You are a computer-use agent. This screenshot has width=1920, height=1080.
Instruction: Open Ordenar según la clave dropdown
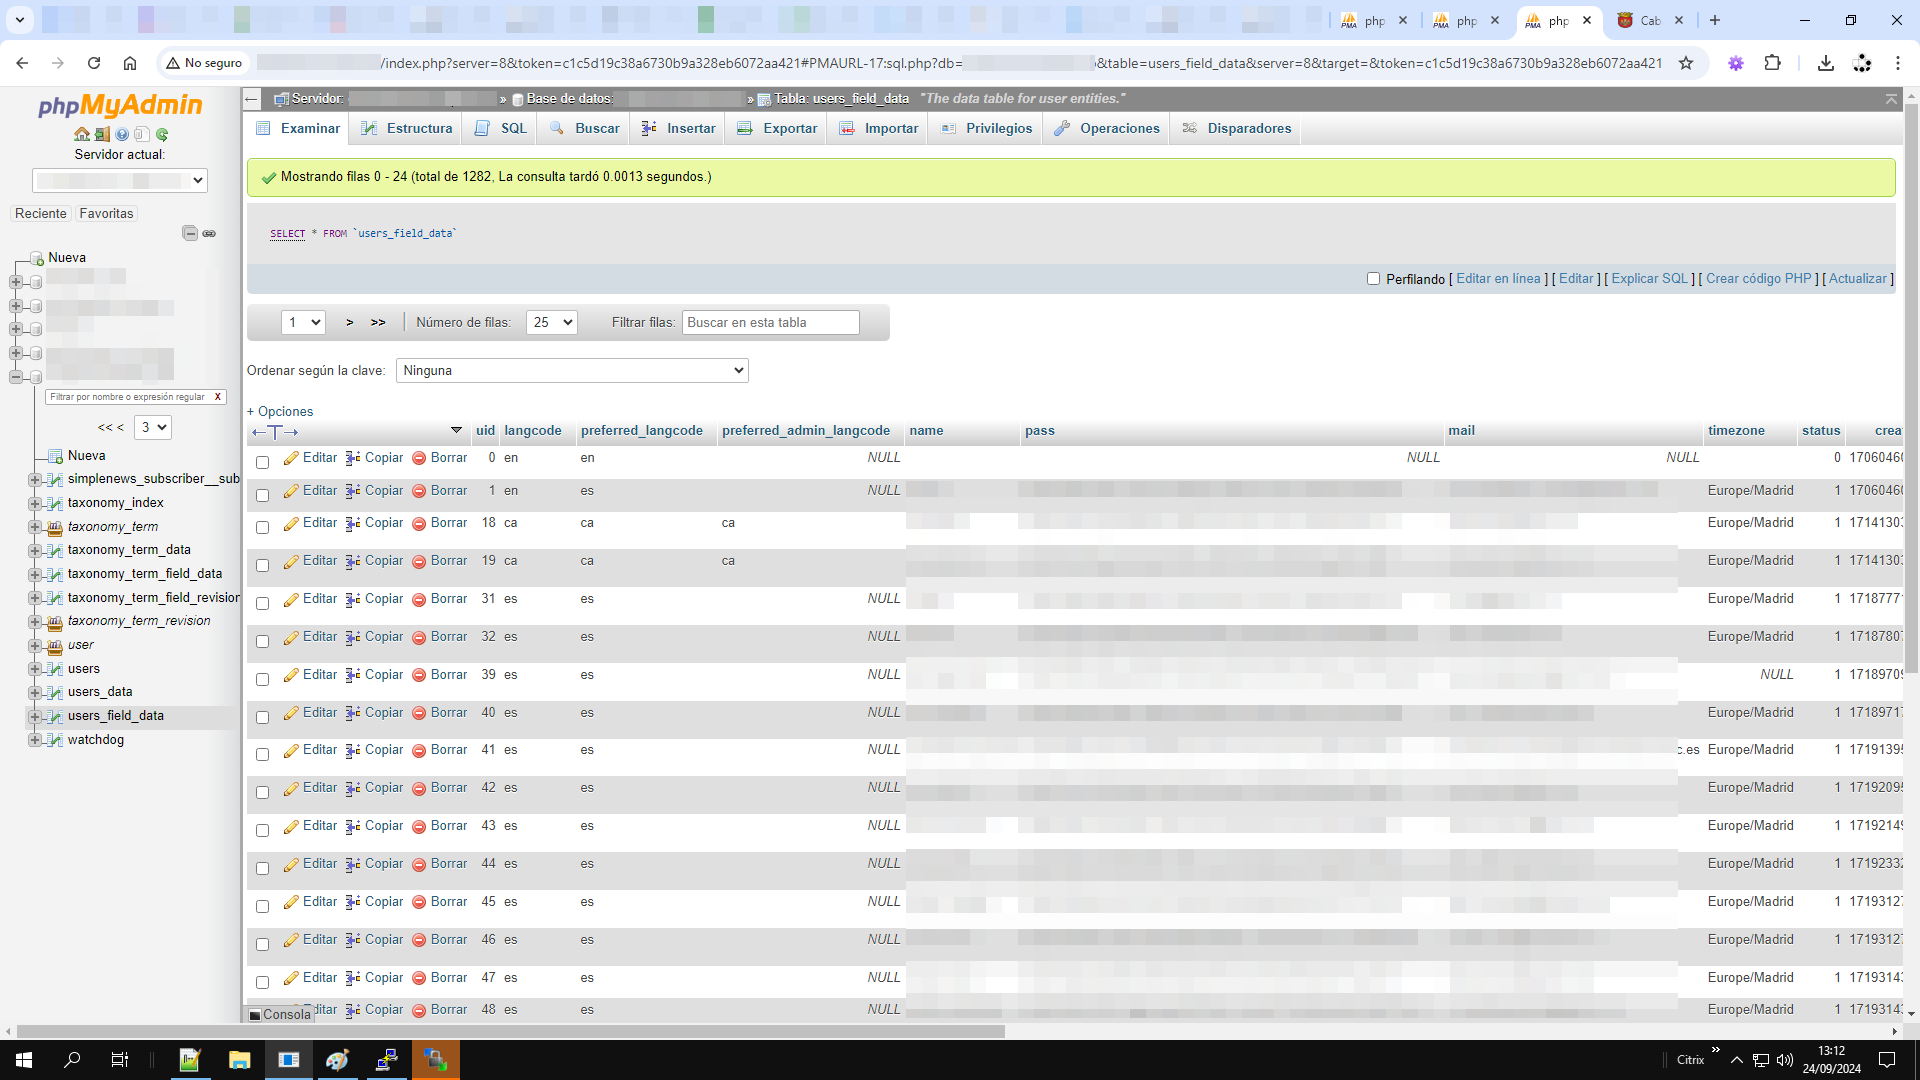[x=572, y=370]
